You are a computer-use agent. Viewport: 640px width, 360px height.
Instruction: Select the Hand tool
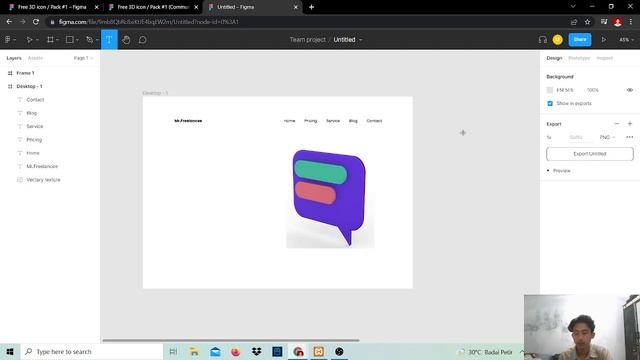[126, 40]
